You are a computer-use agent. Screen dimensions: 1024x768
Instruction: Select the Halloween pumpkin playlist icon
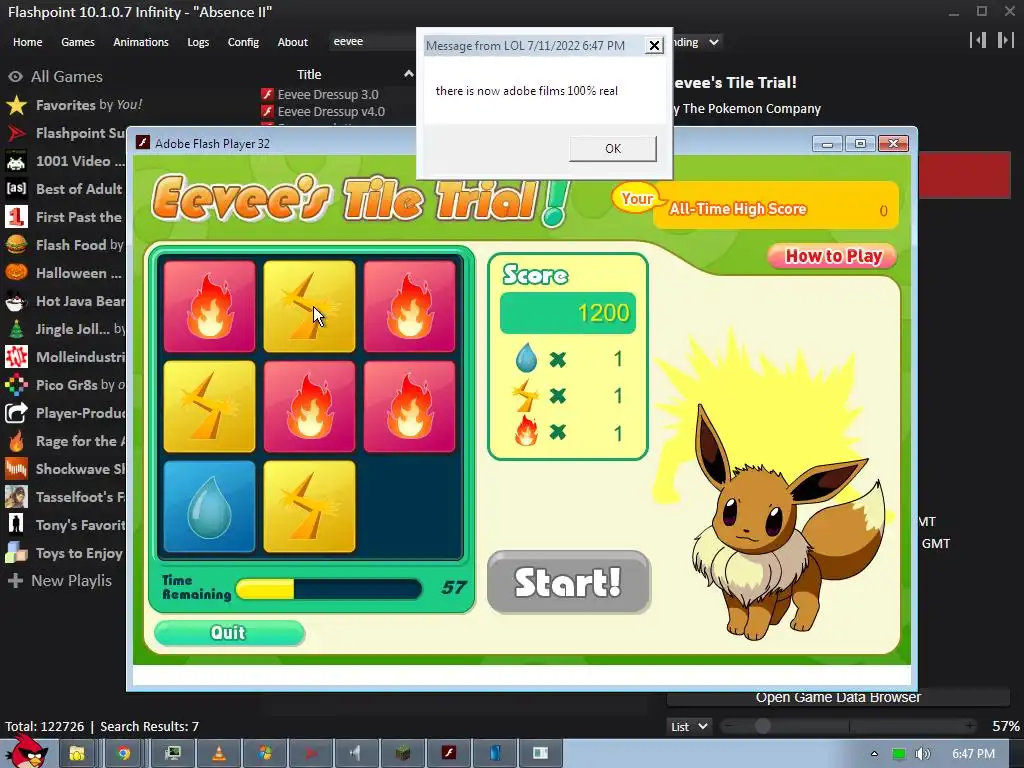point(16,273)
